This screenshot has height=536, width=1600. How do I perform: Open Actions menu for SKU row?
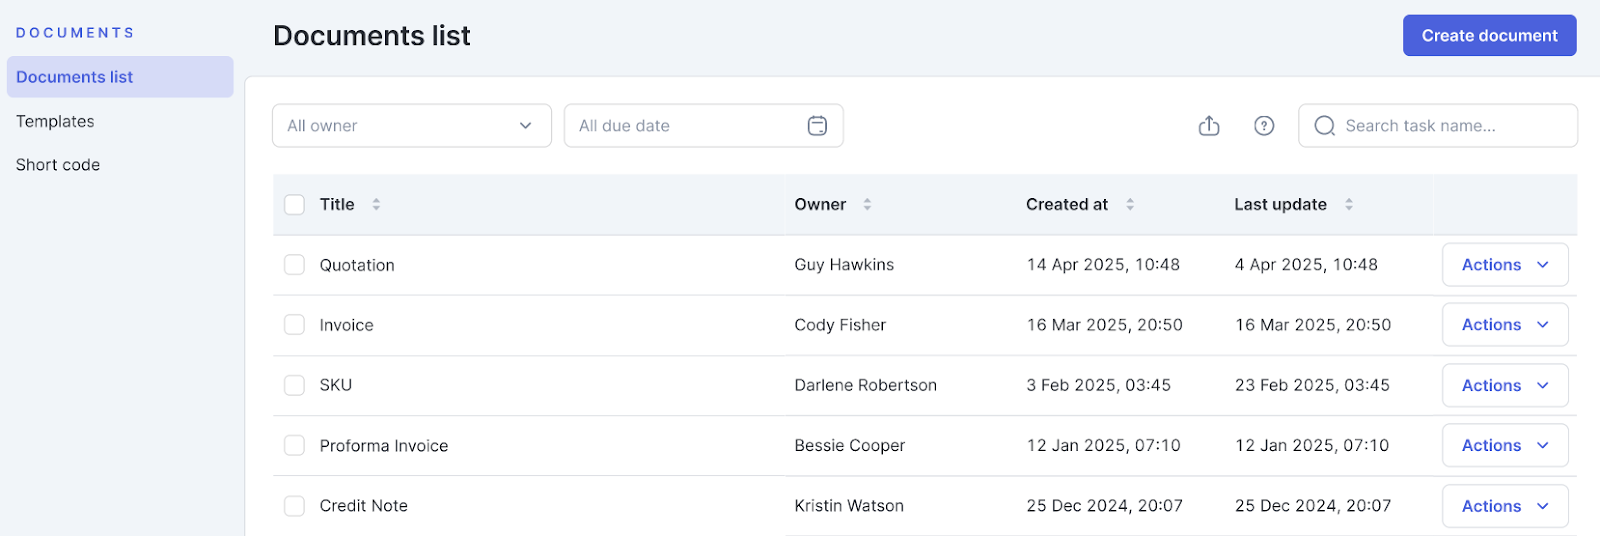point(1504,385)
